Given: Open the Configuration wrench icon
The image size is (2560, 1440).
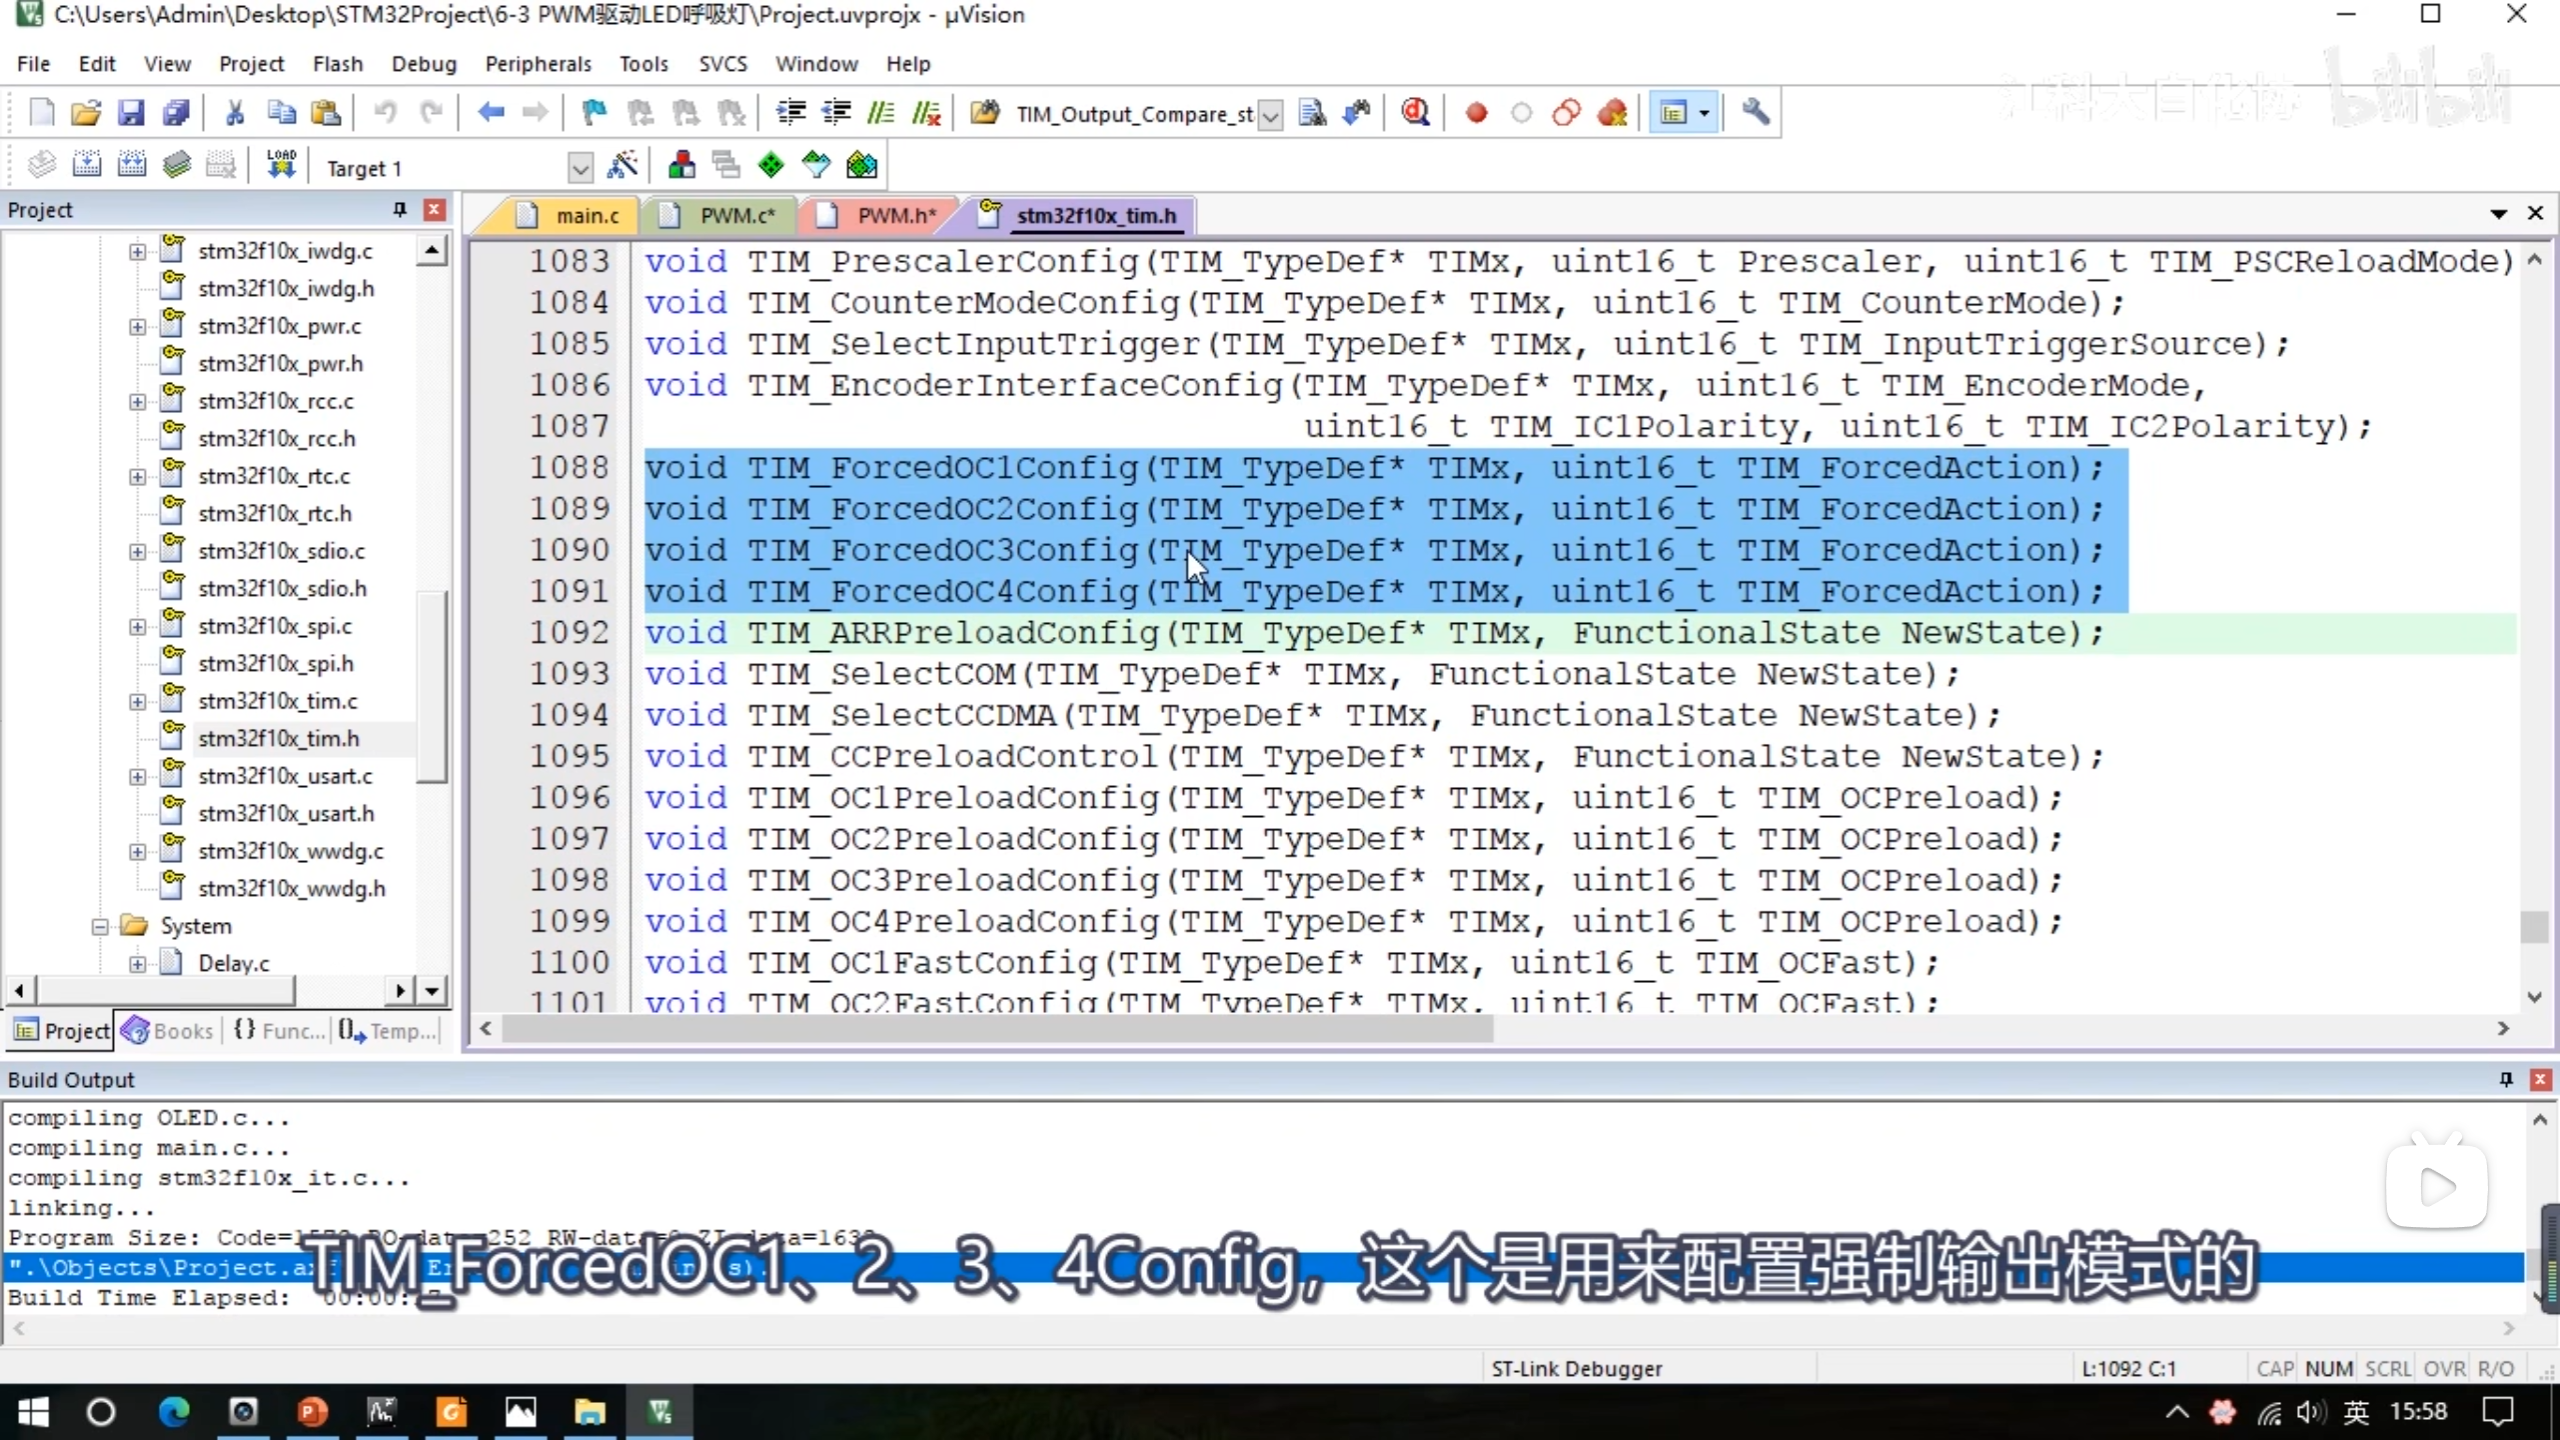Looking at the screenshot, I should click(1755, 113).
